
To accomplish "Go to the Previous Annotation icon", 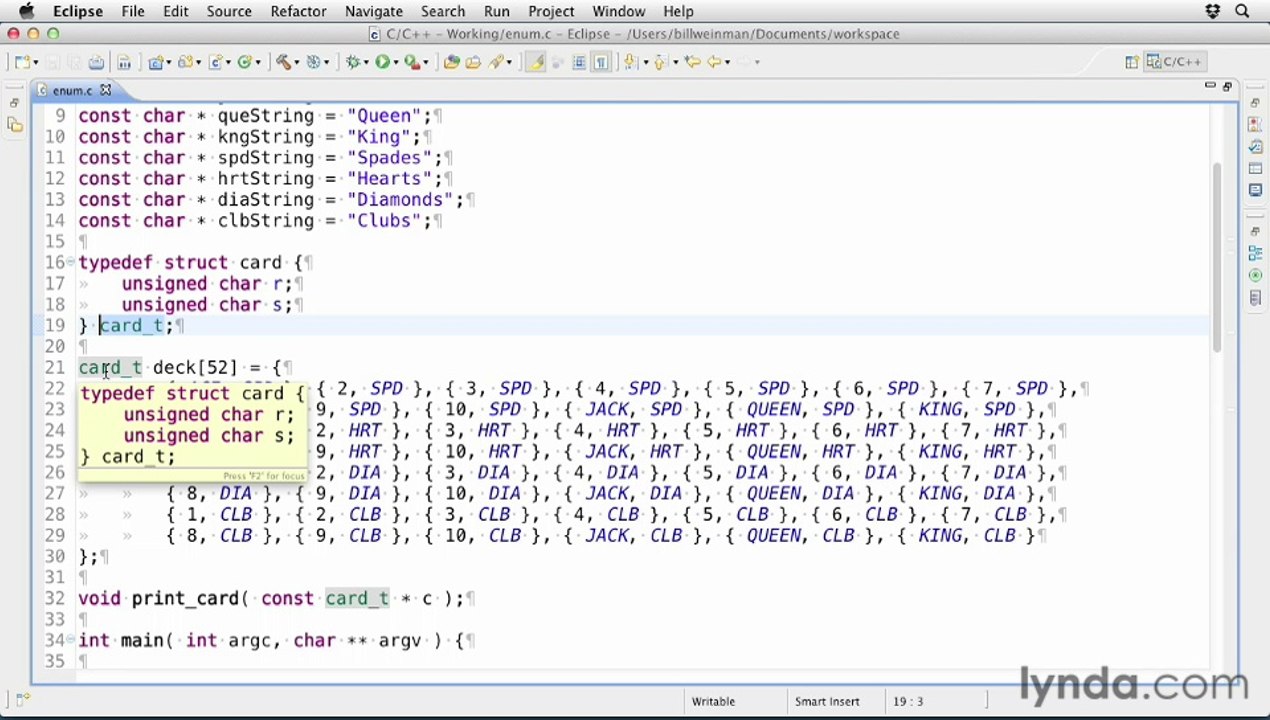I will (x=660, y=62).
